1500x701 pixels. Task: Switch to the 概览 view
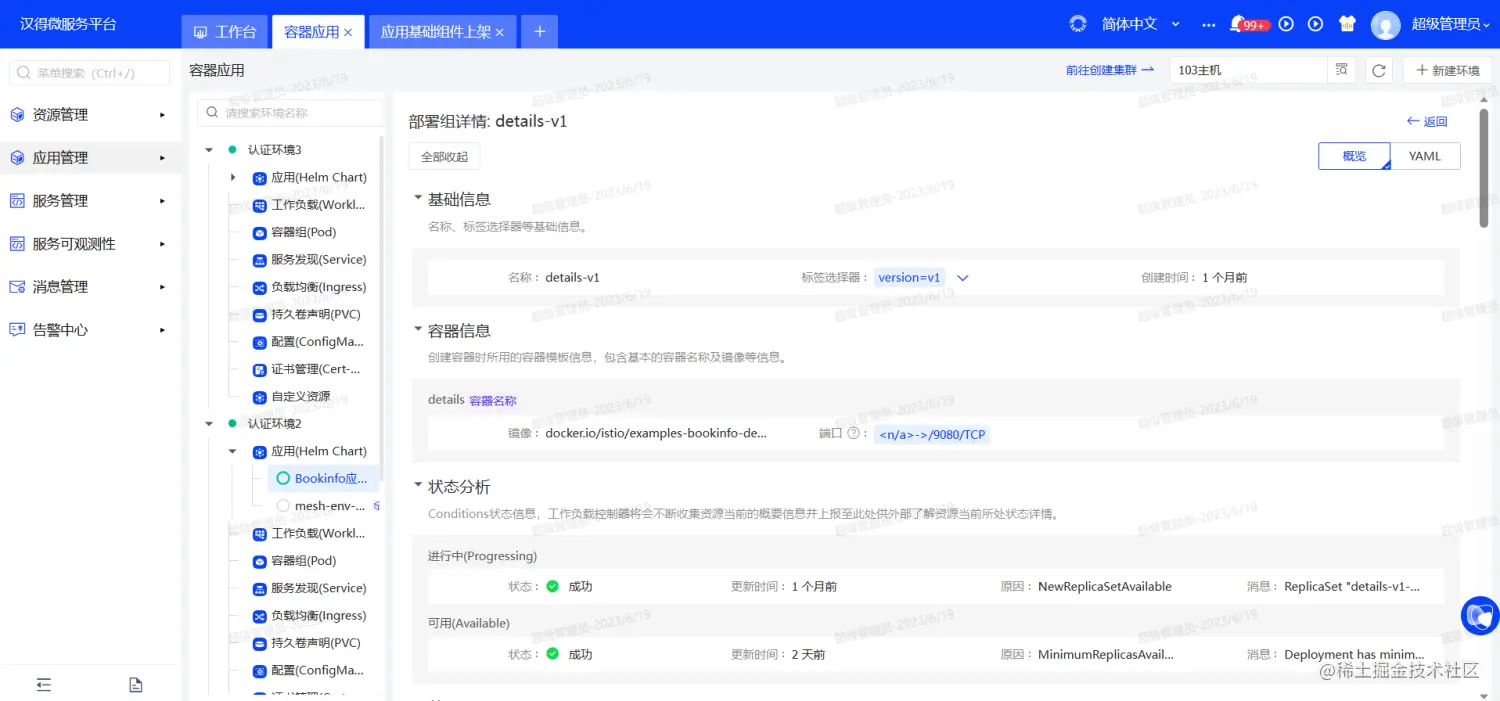click(x=1354, y=156)
